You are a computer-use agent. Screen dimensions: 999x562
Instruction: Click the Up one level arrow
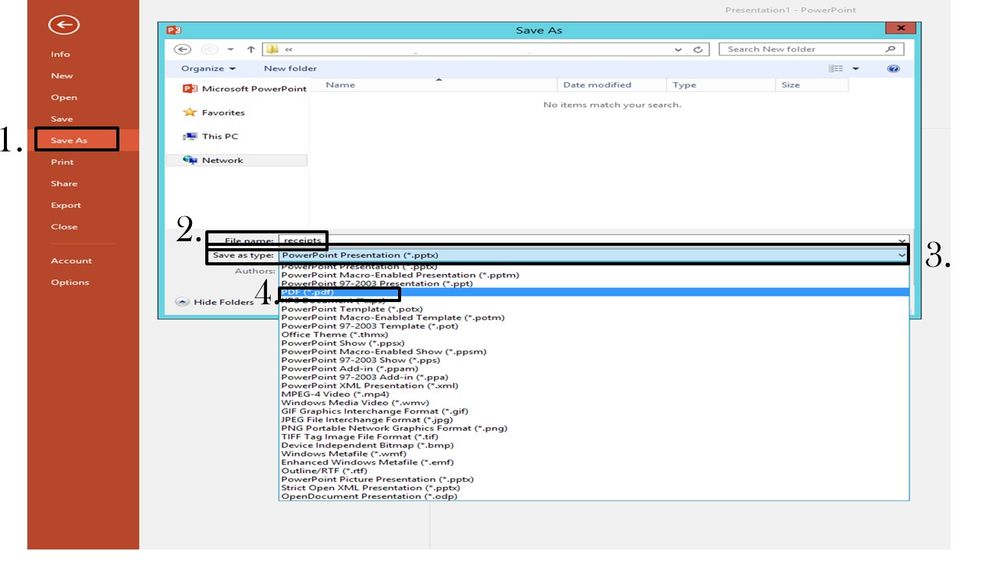[x=251, y=49]
